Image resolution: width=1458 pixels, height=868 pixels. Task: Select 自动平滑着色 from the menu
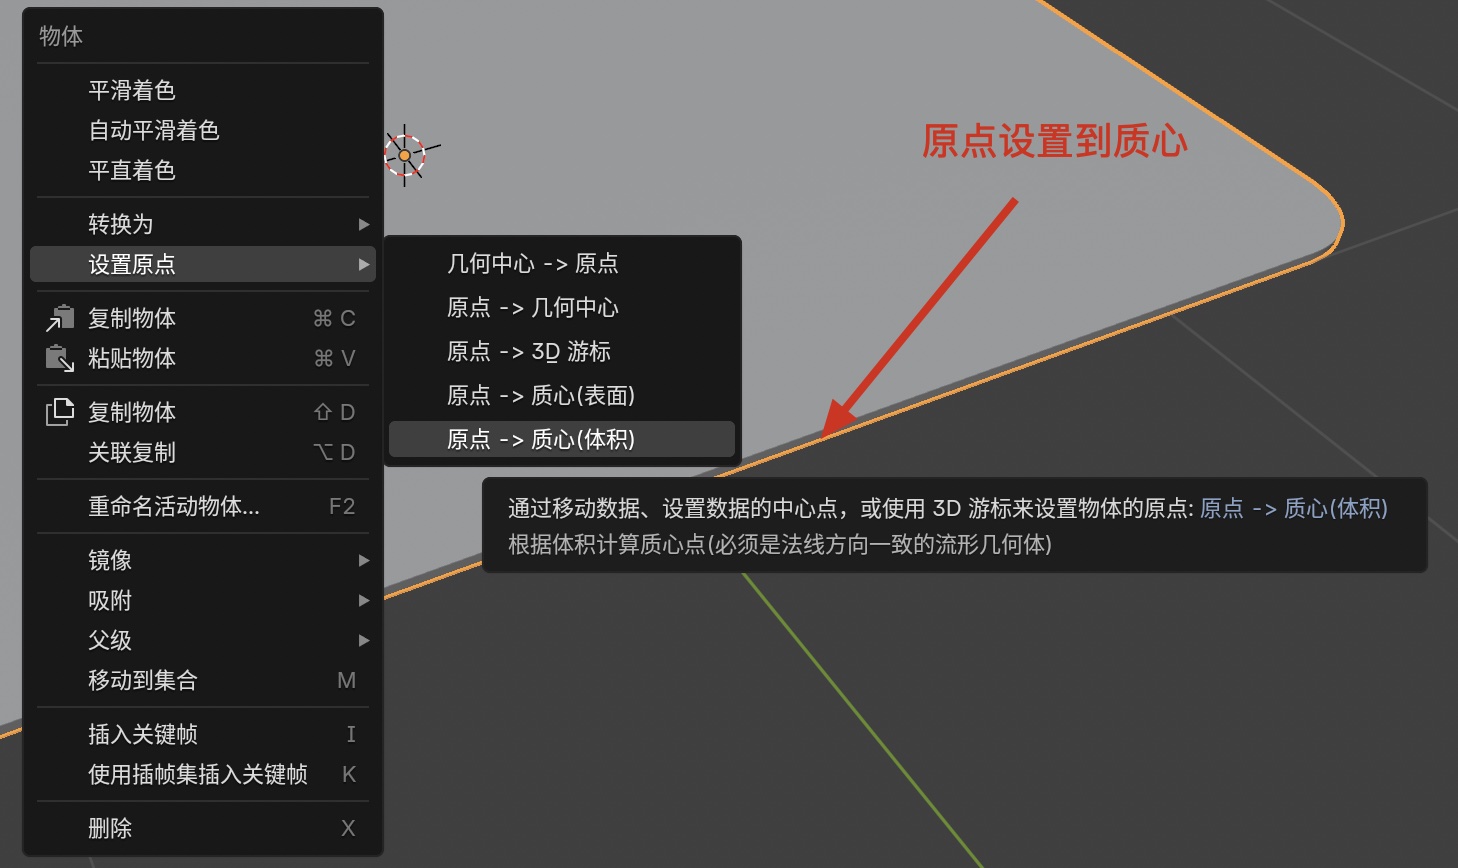tap(154, 130)
